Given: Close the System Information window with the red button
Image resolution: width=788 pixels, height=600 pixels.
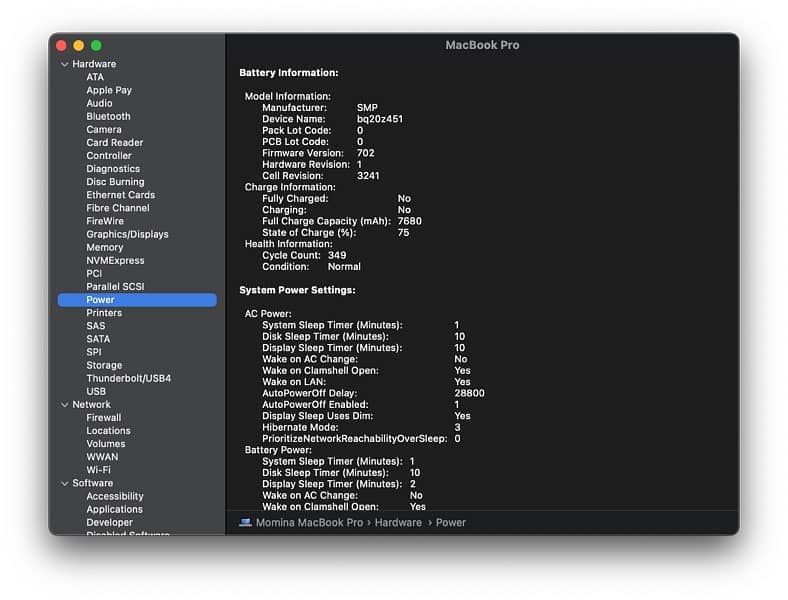Looking at the screenshot, I should [x=60, y=45].
